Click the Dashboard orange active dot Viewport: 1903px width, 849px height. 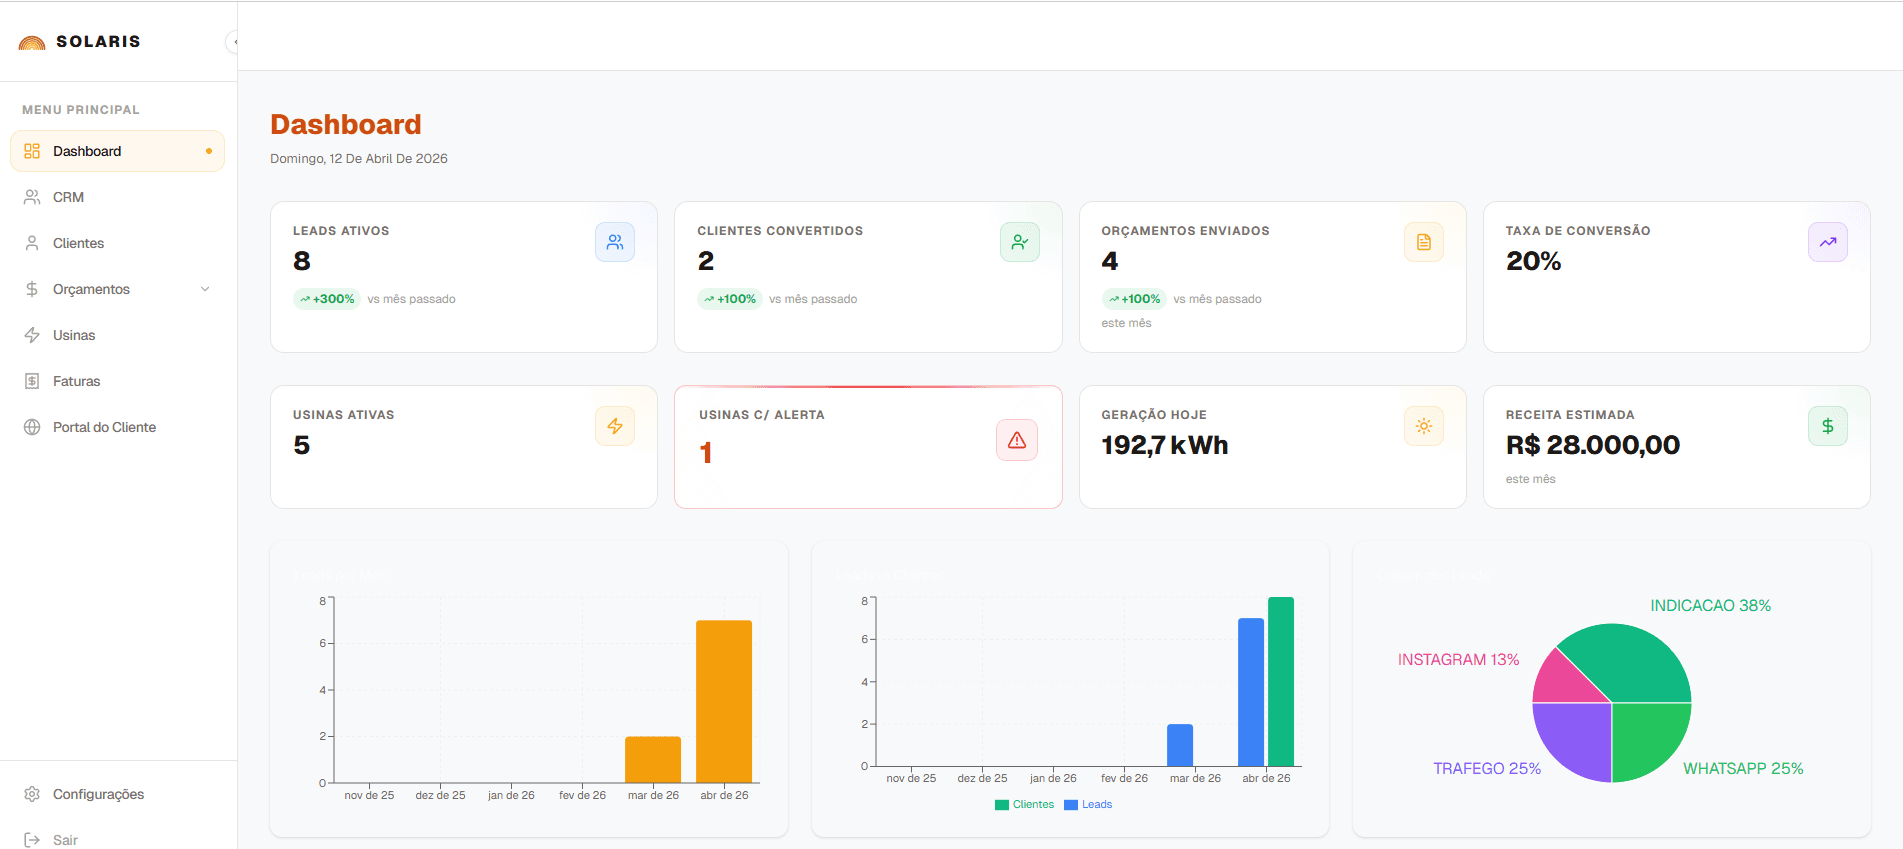tap(209, 151)
